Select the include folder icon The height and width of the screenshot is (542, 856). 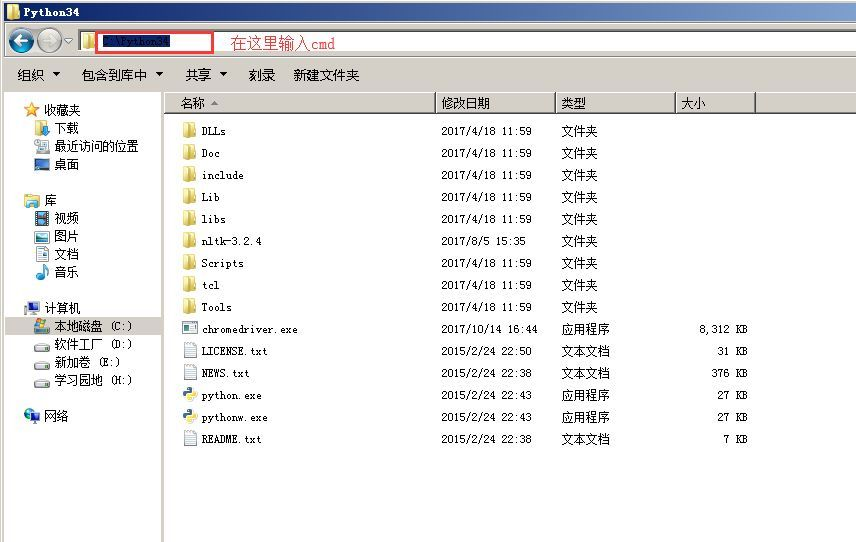point(189,175)
